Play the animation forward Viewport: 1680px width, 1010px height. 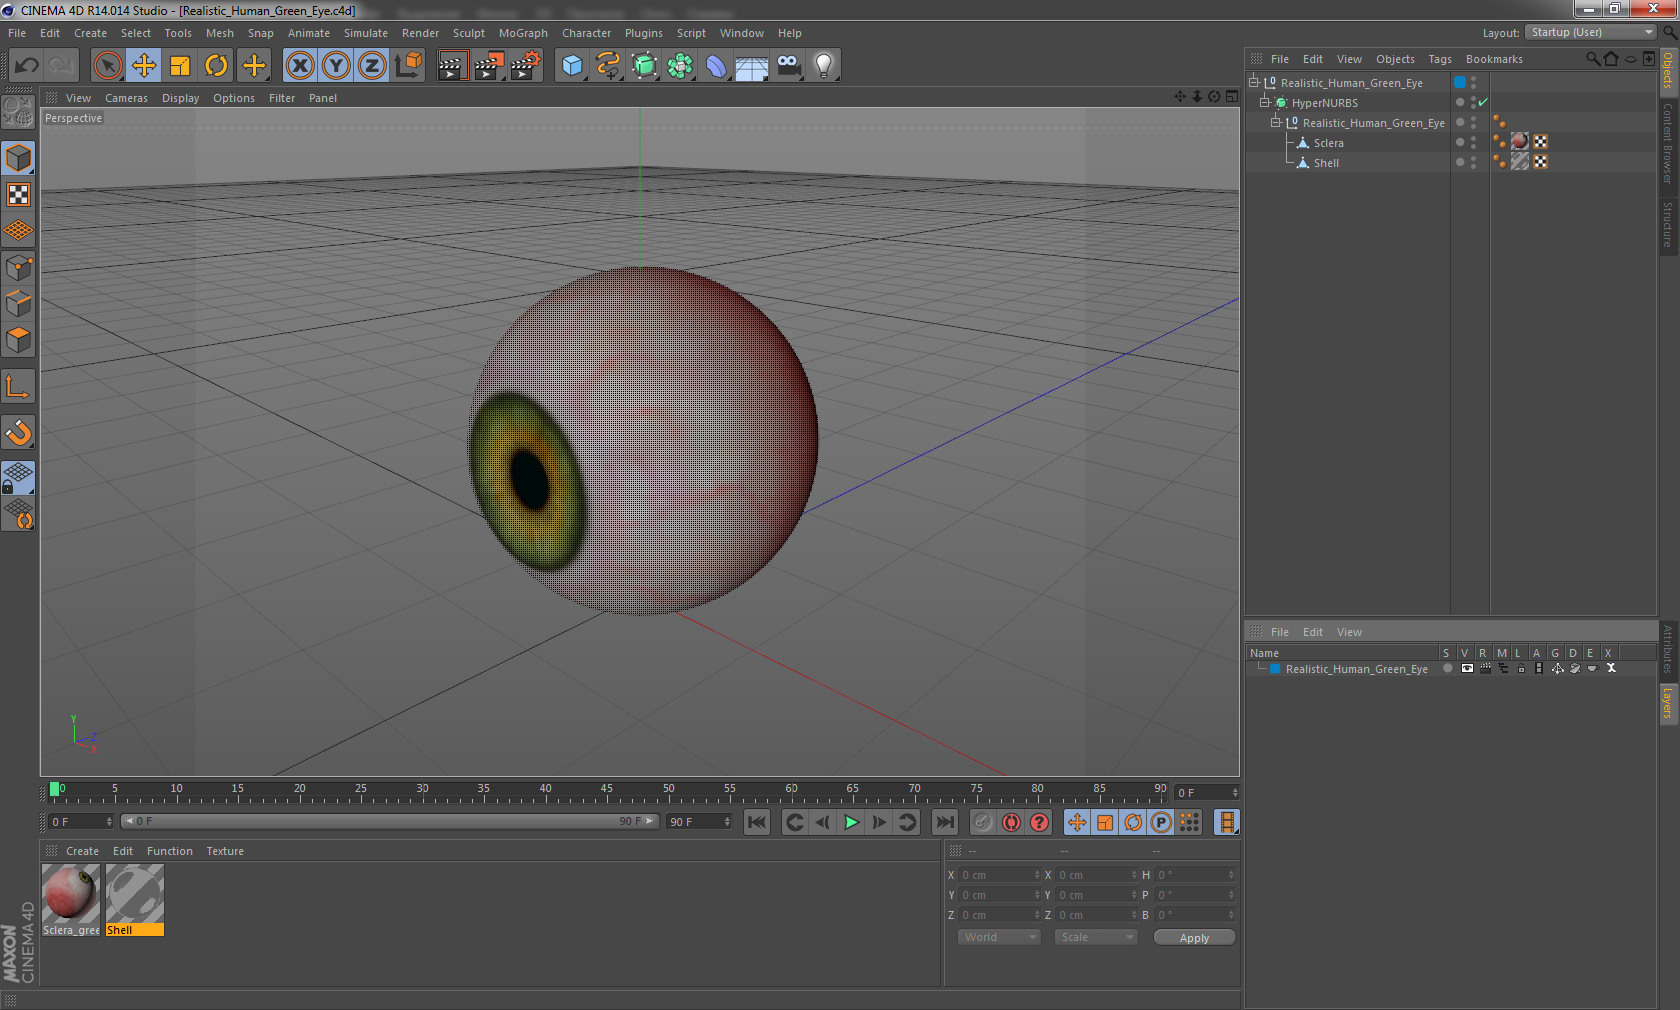tap(851, 822)
